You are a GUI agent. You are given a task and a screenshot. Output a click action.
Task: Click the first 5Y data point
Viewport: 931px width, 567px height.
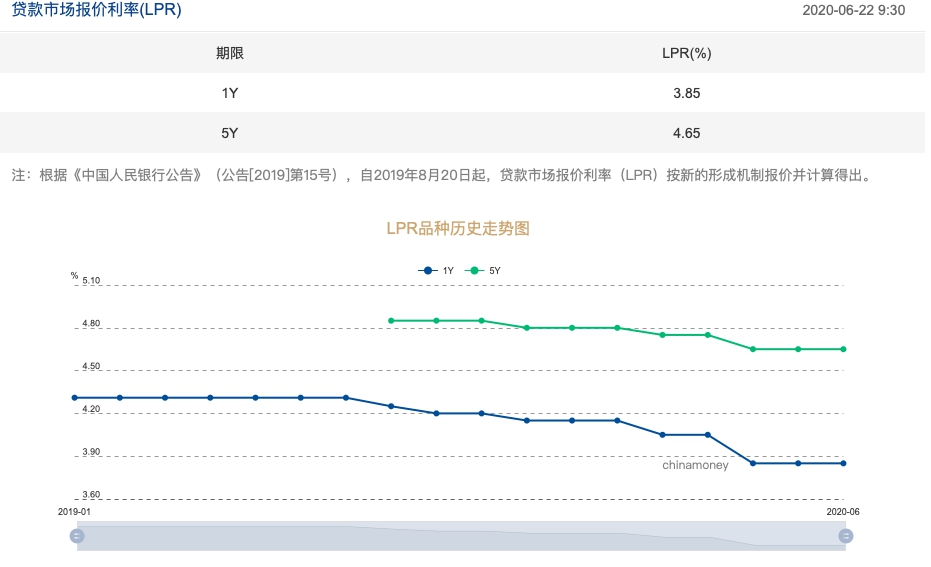click(391, 321)
